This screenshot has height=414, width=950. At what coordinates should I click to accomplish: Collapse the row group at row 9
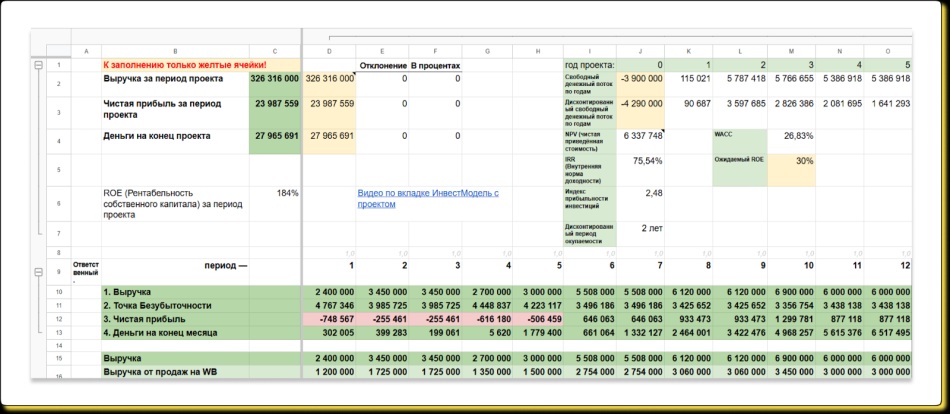[39, 271]
